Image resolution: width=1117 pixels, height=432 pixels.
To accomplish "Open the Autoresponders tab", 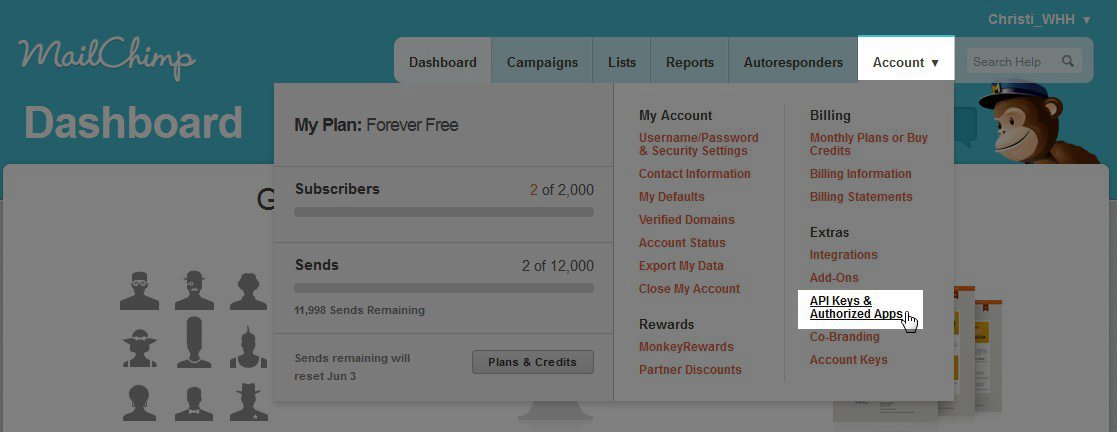I will 793,62.
